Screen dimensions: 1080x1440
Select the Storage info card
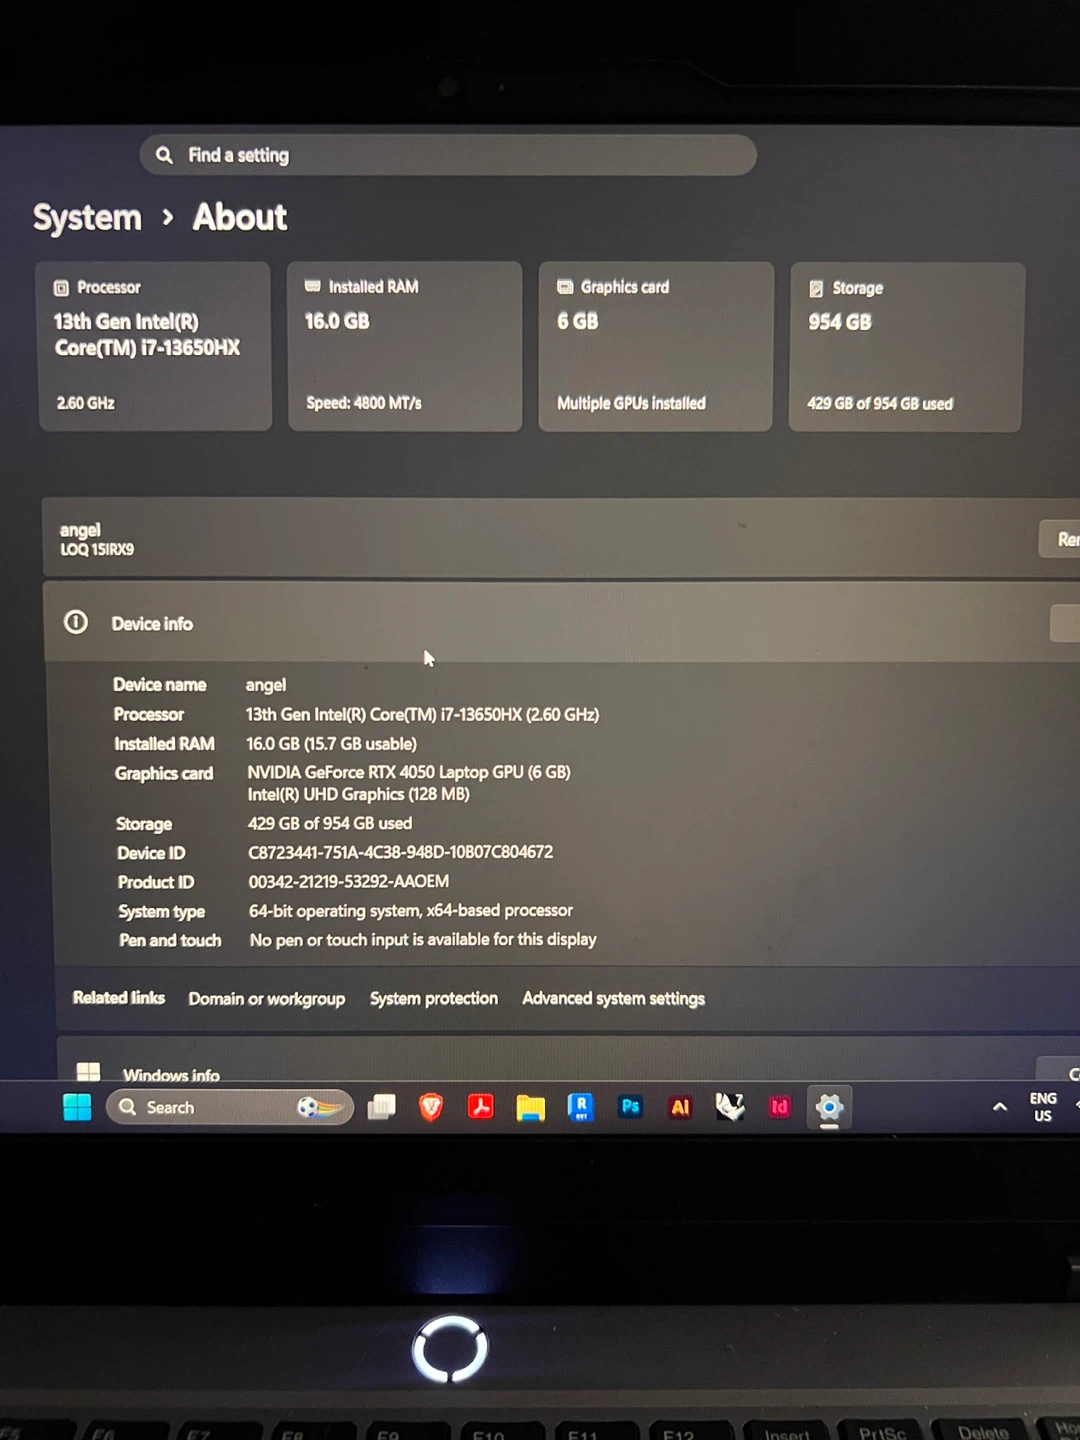pyautogui.click(x=907, y=347)
